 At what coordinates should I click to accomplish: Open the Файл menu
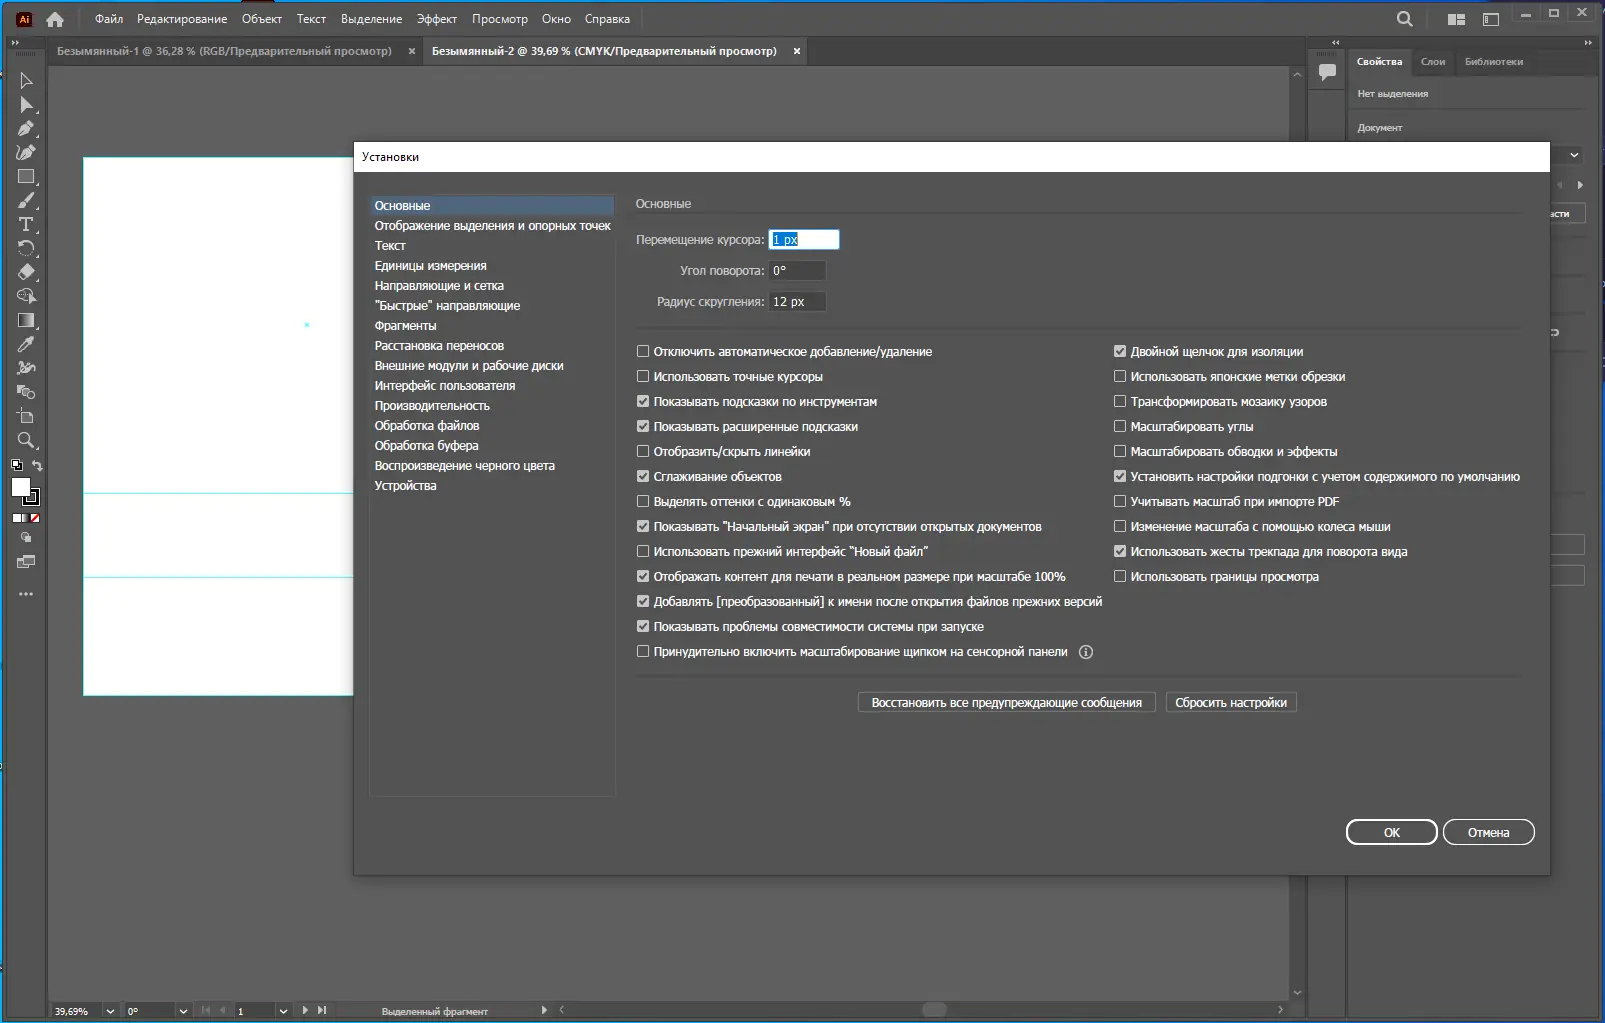click(109, 19)
